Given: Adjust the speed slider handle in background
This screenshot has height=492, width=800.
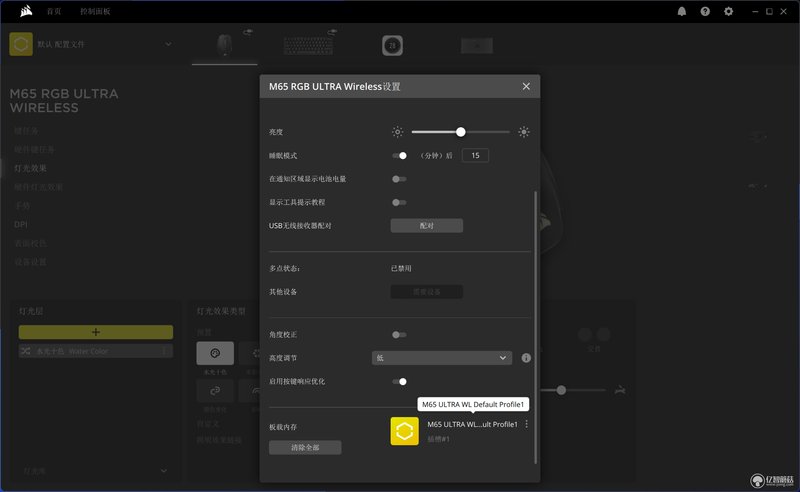Looking at the screenshot, I should pyautogui.click(x=561, y=390).
